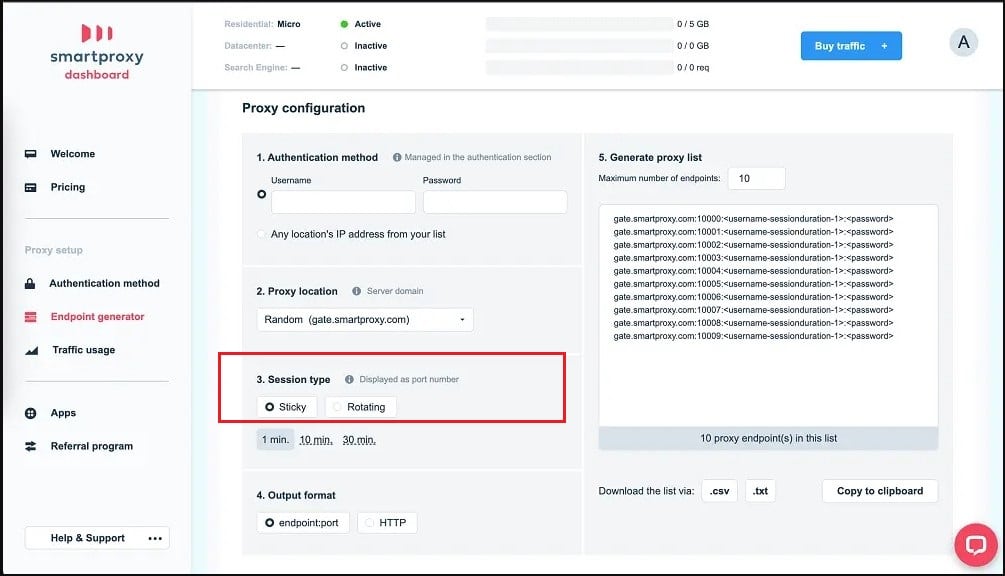Click the Search Engine Inactive status

point(370,67)
